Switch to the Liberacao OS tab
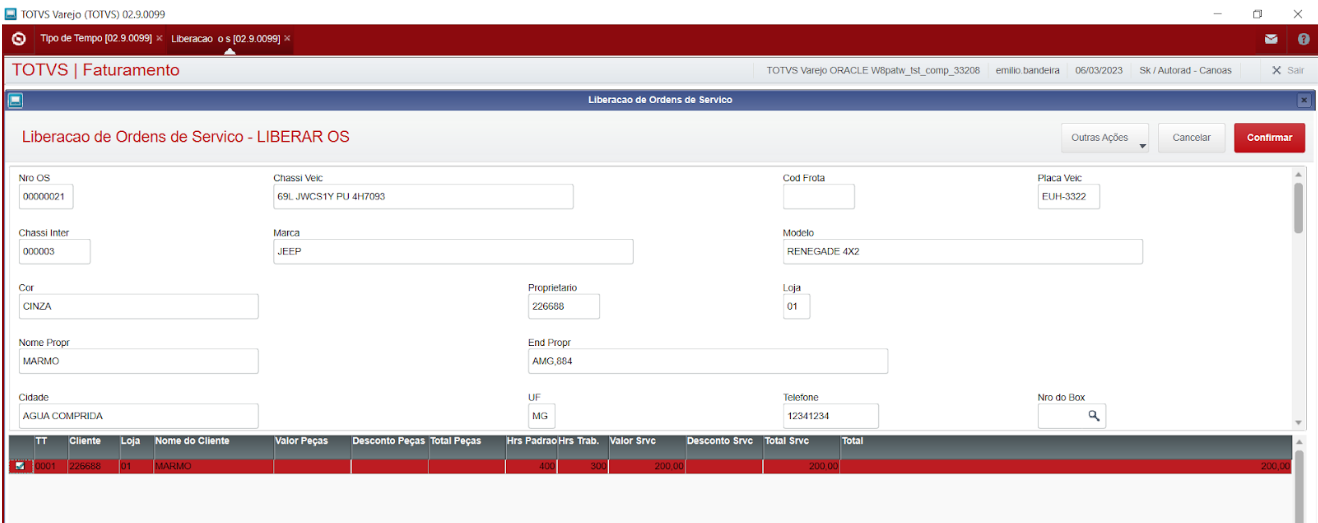The image size is (1318, 523). pos(225,38)
